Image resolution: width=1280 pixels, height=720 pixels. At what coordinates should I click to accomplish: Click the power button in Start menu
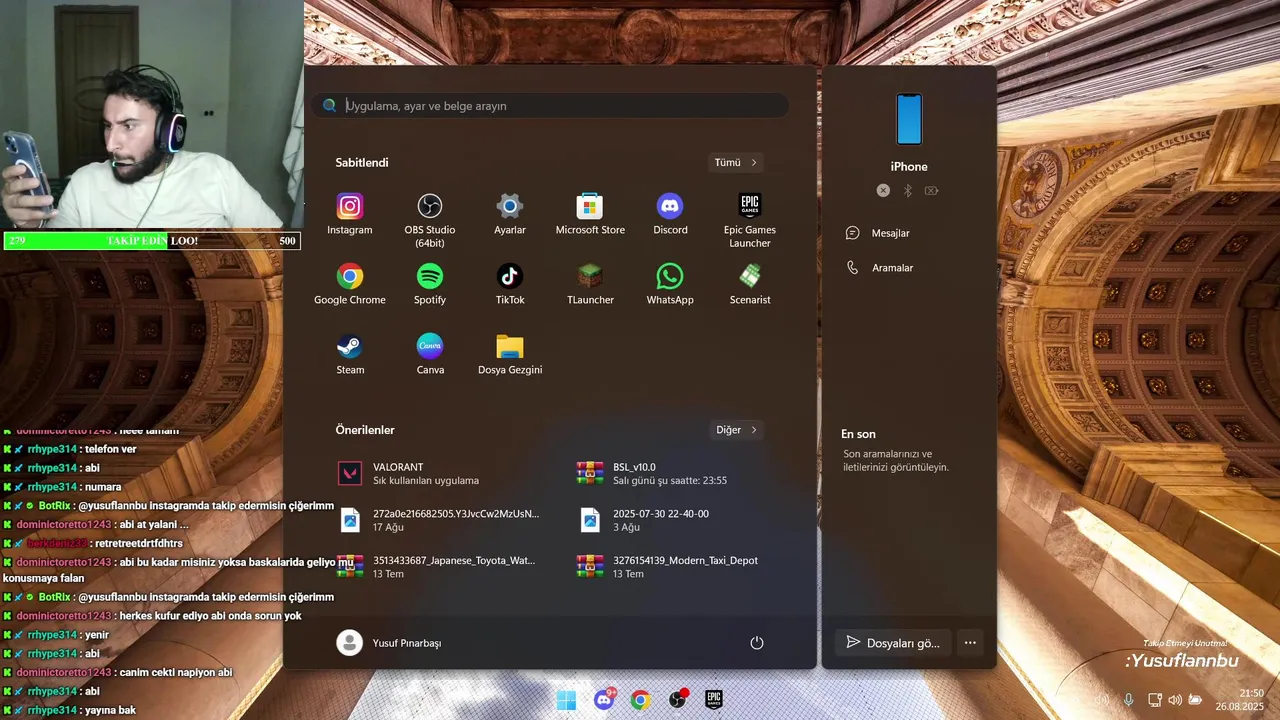[757, 643]
